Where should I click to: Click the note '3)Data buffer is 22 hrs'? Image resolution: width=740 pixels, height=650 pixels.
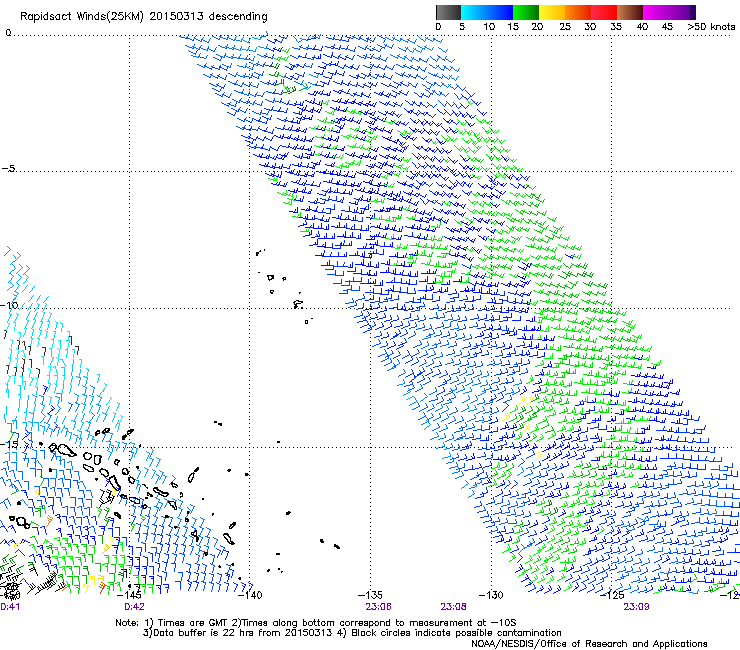tap(237, 633)
